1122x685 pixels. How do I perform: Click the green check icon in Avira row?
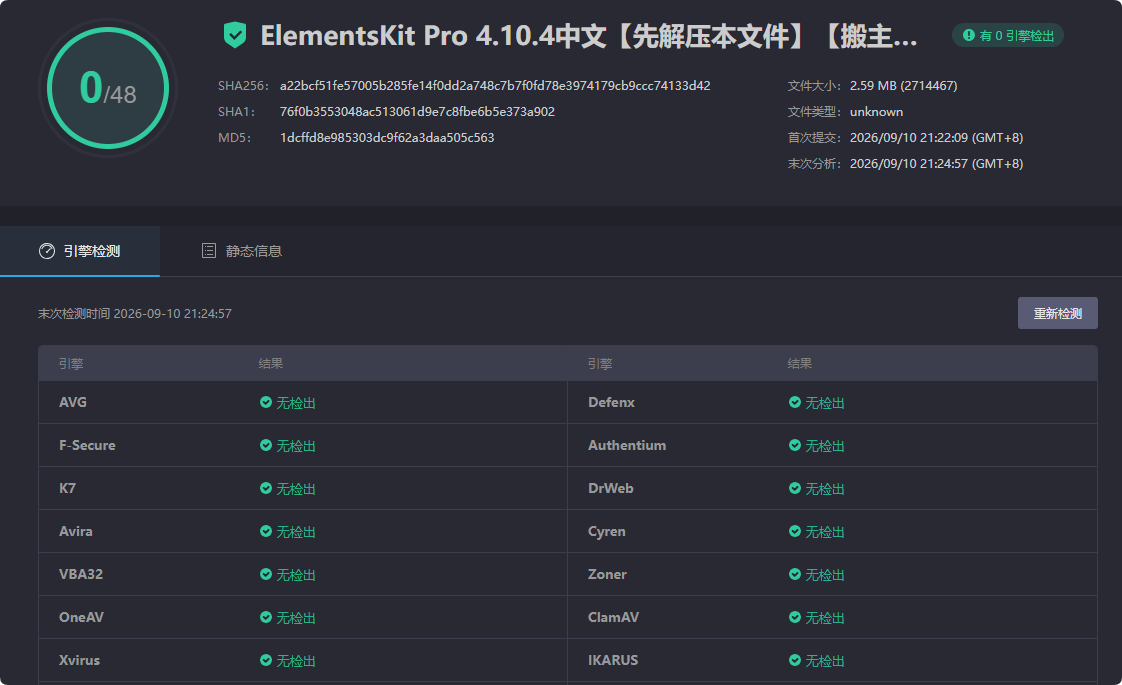click(265, 531)
